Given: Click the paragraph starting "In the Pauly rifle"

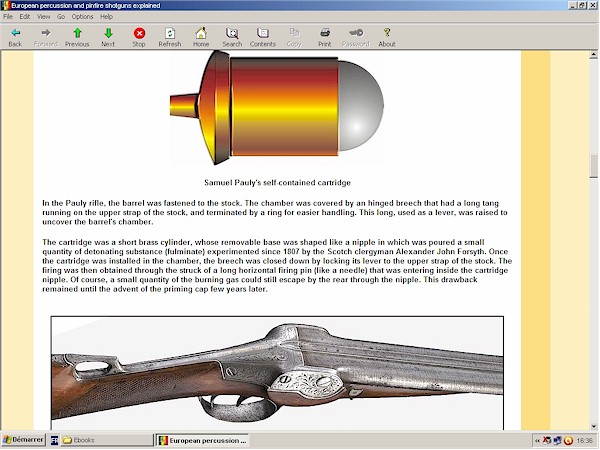Looking at the screenshot, I should click(x=275, y=212).
